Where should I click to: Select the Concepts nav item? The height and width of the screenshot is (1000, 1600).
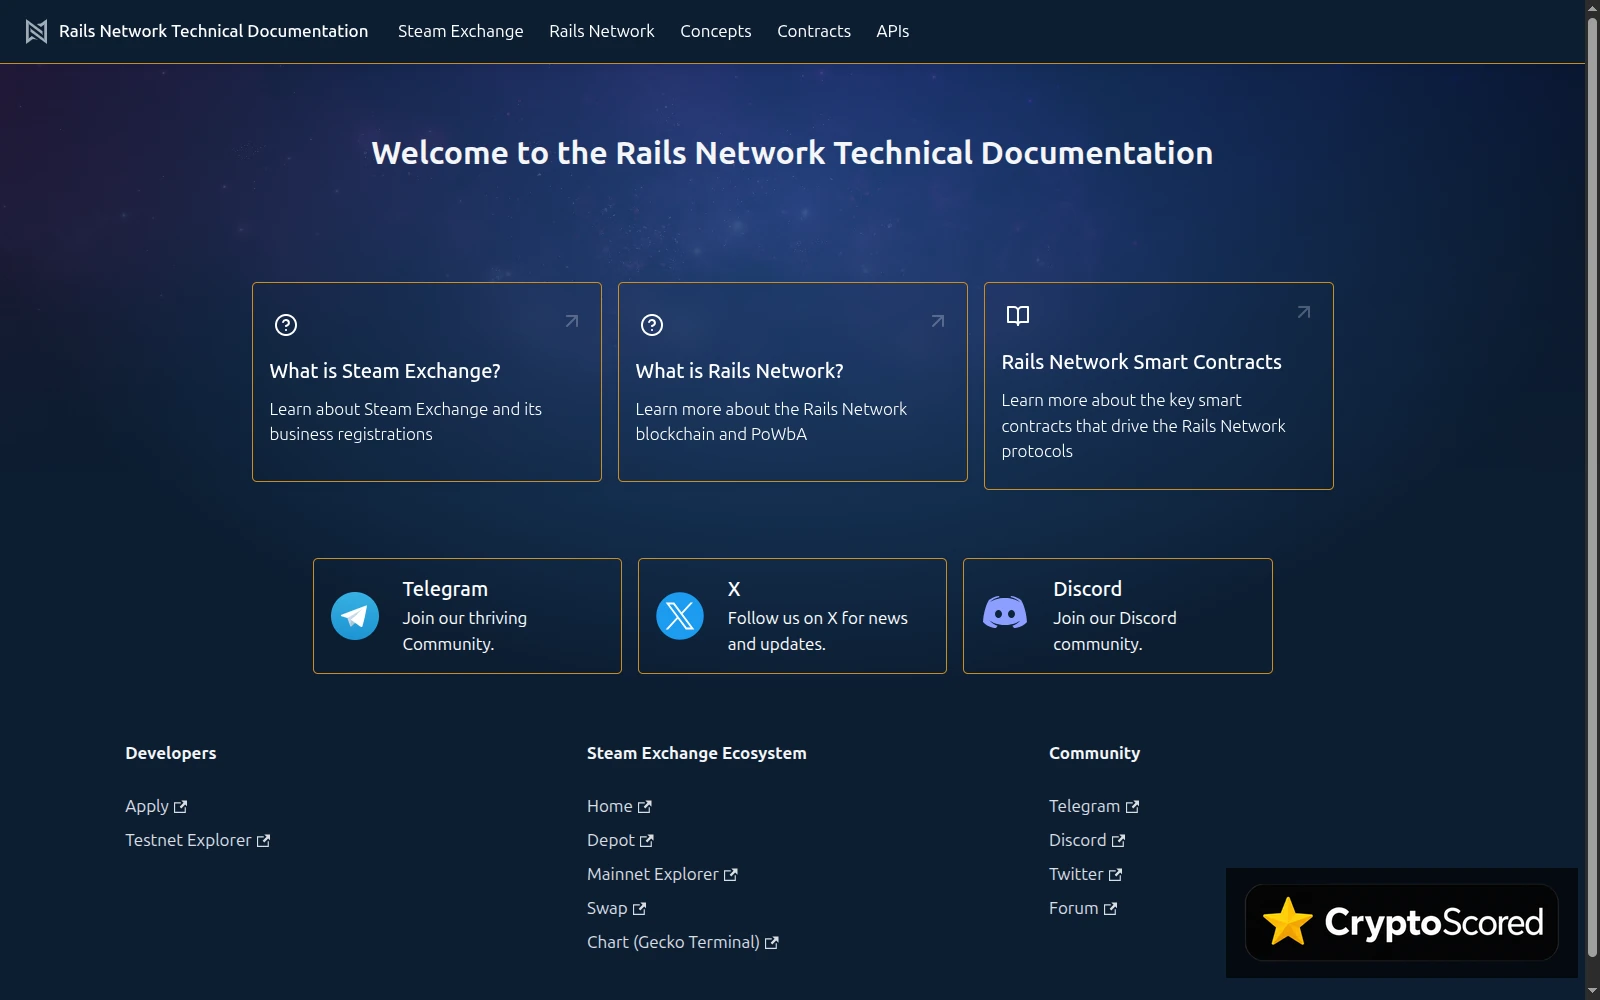[x=715, y=31]
